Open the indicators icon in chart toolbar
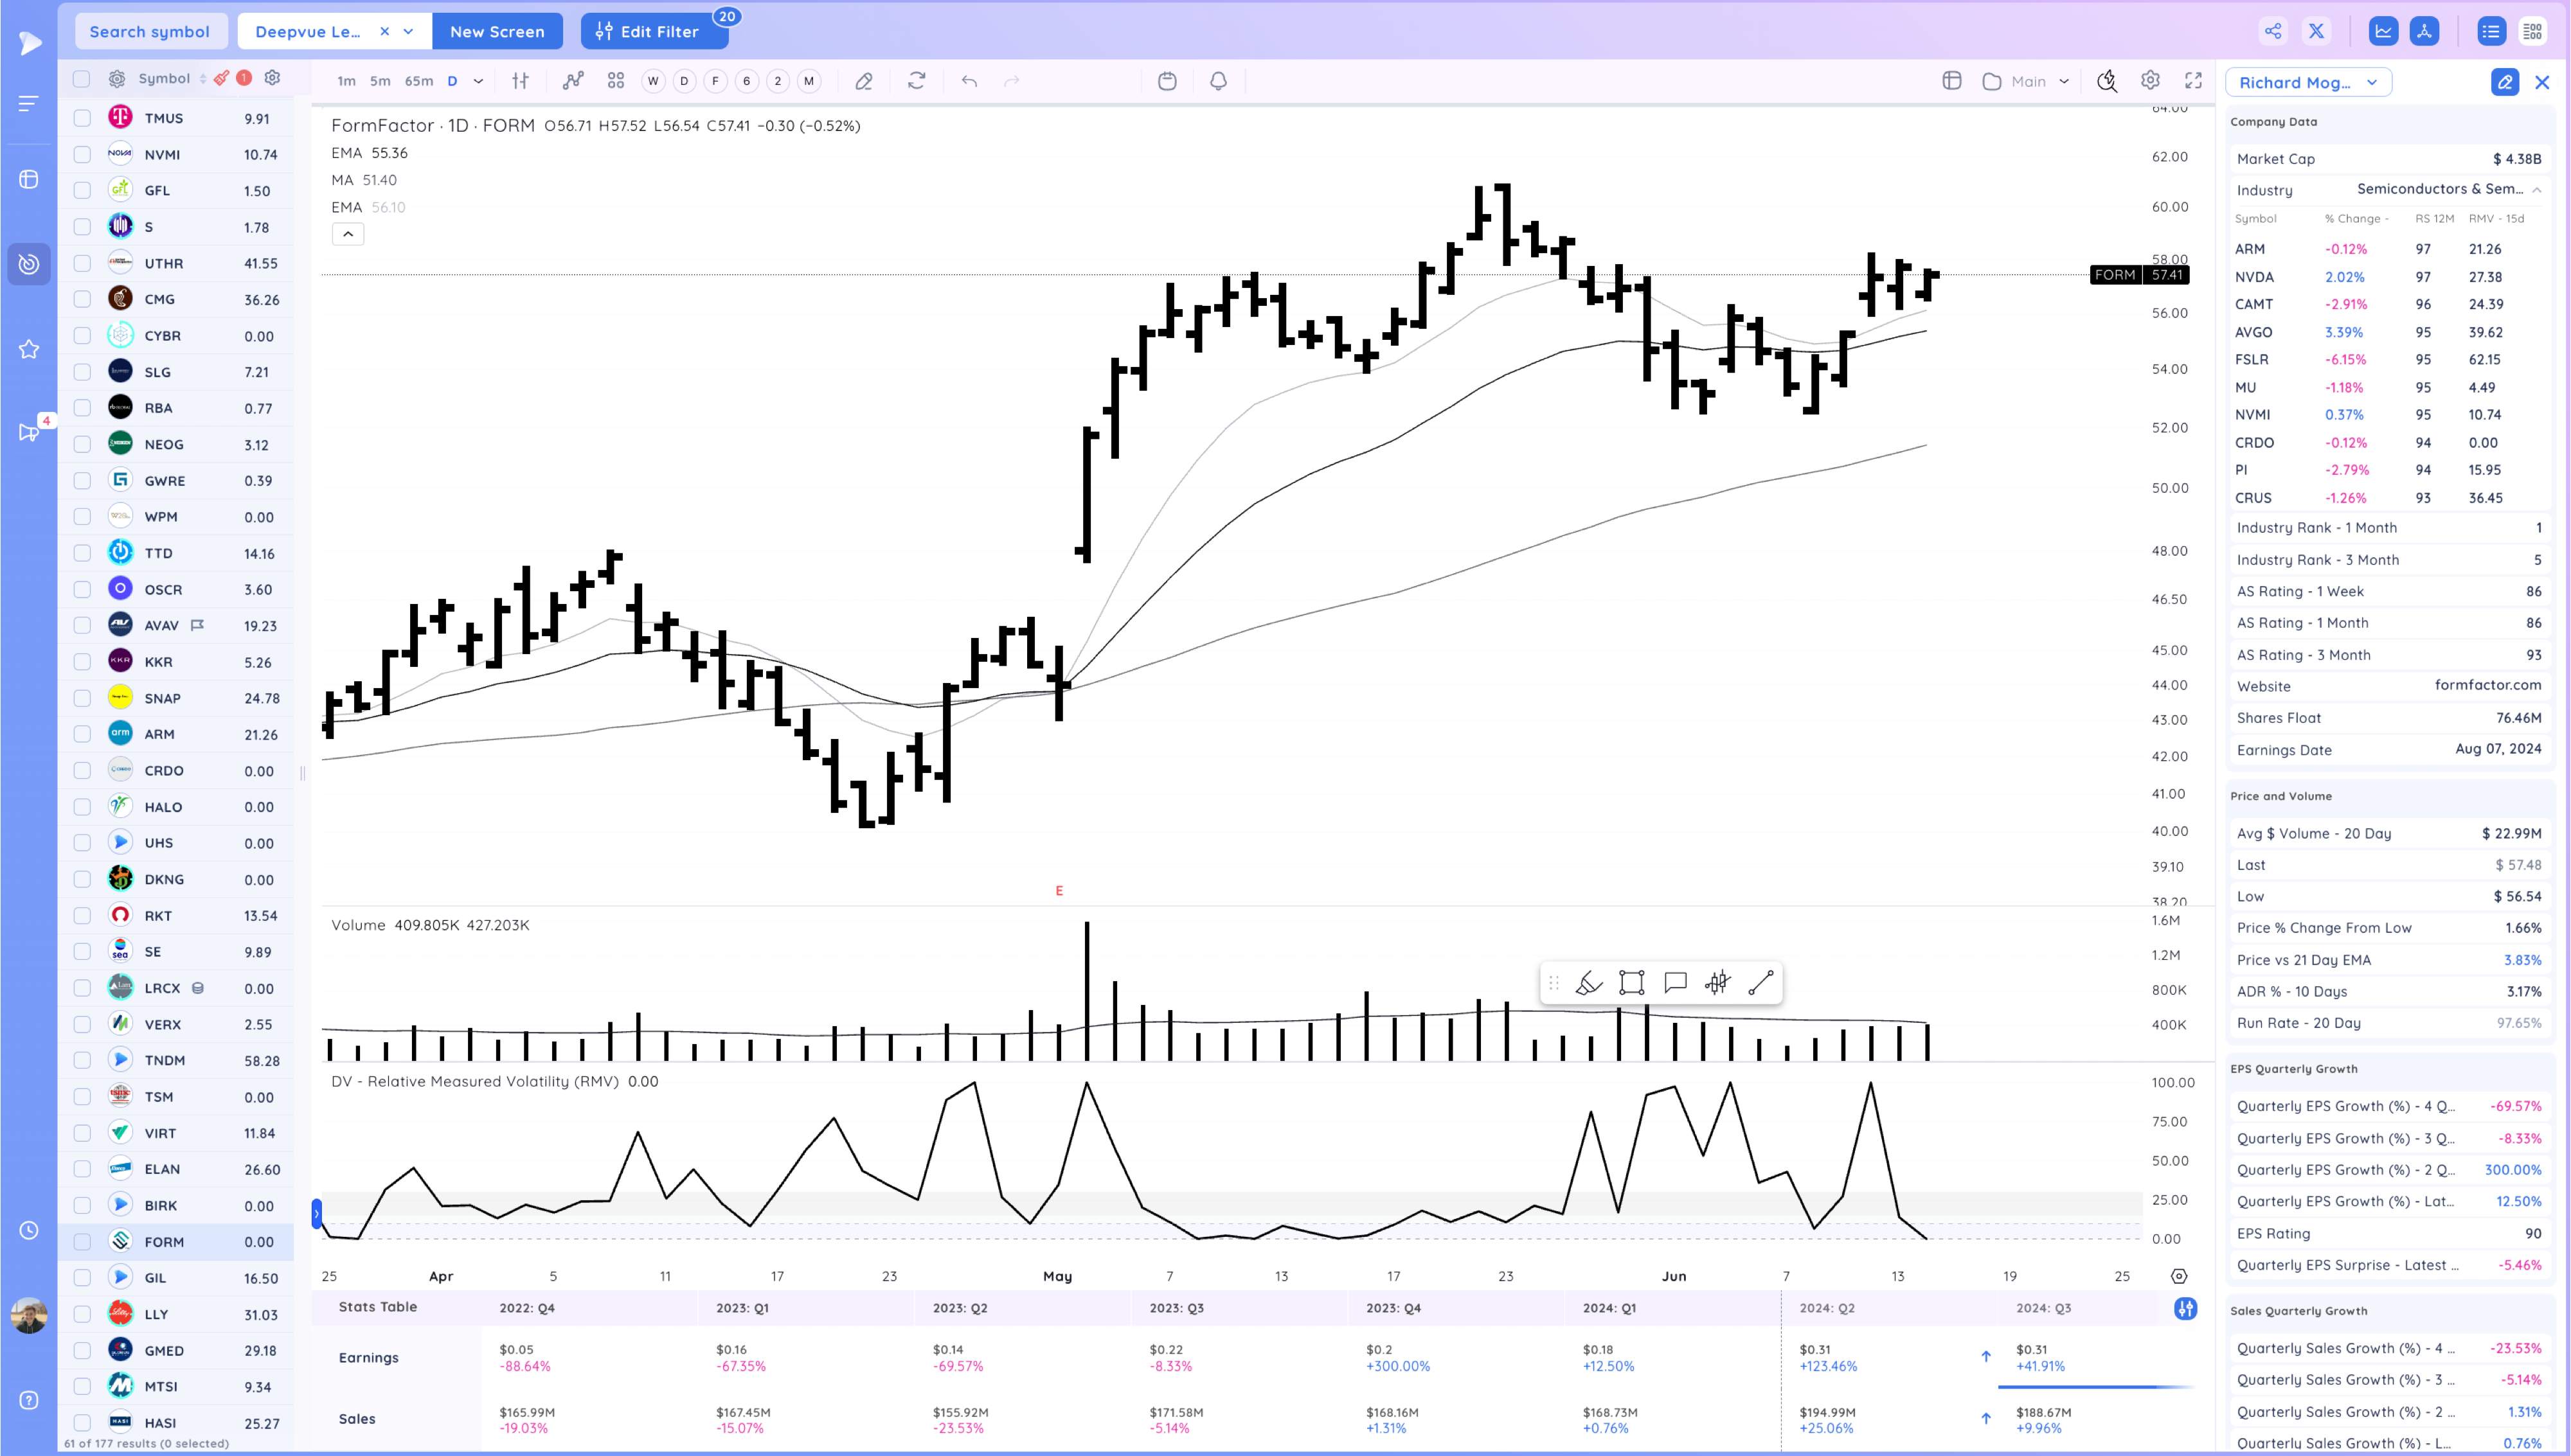 tap(573, 81)
